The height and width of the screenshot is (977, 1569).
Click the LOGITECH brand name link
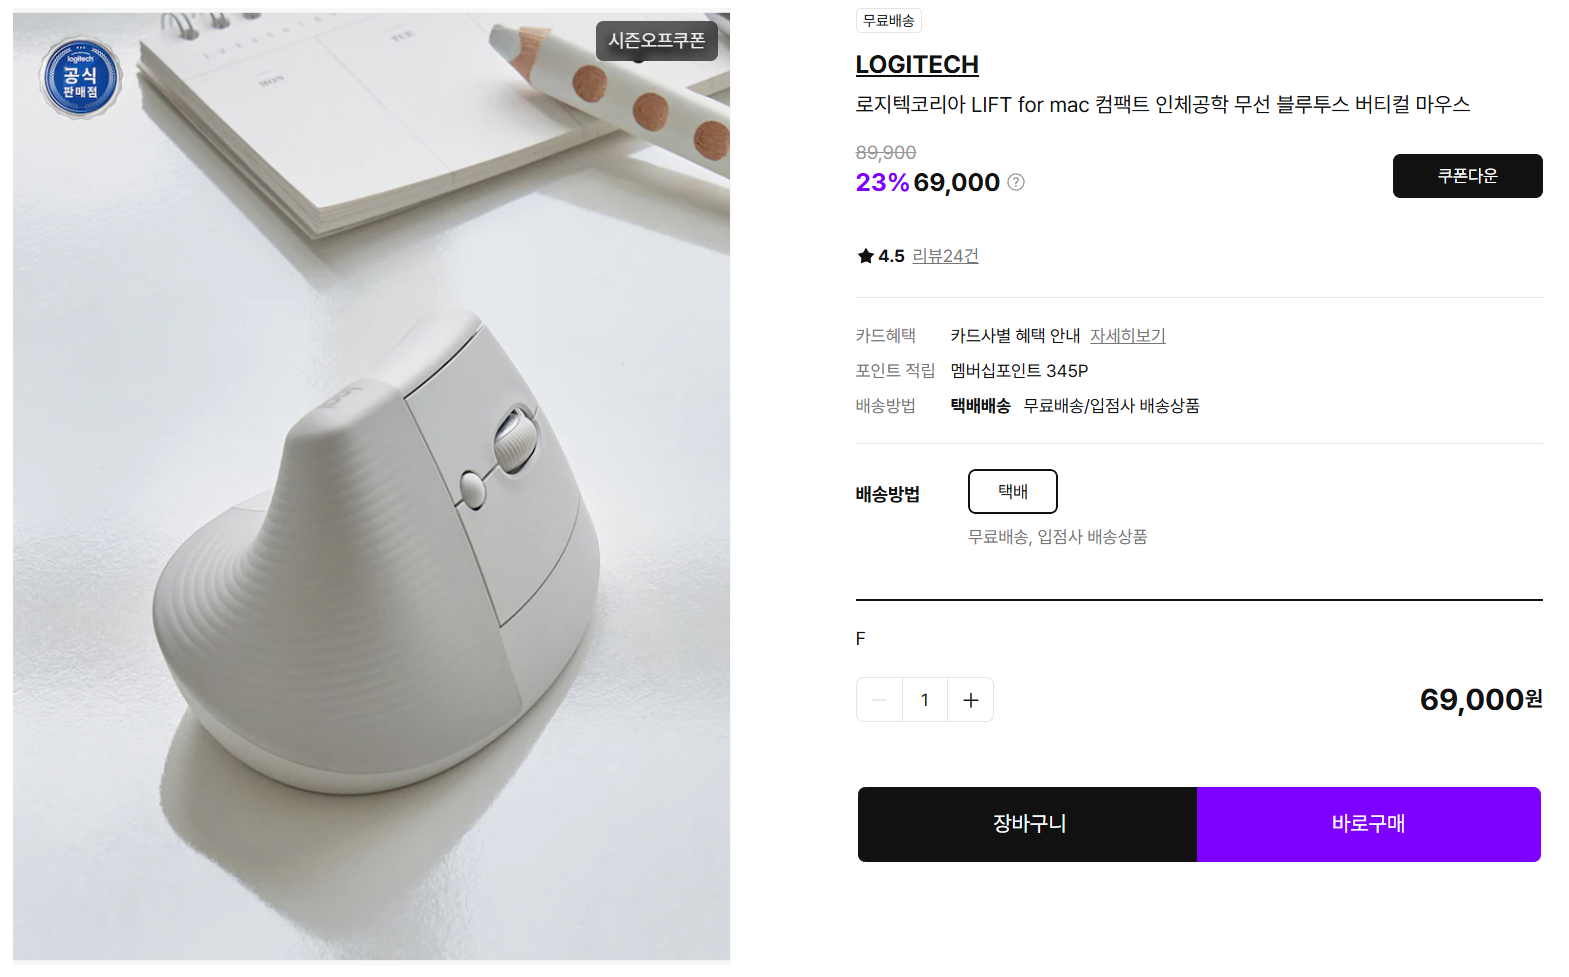(917, 64)
